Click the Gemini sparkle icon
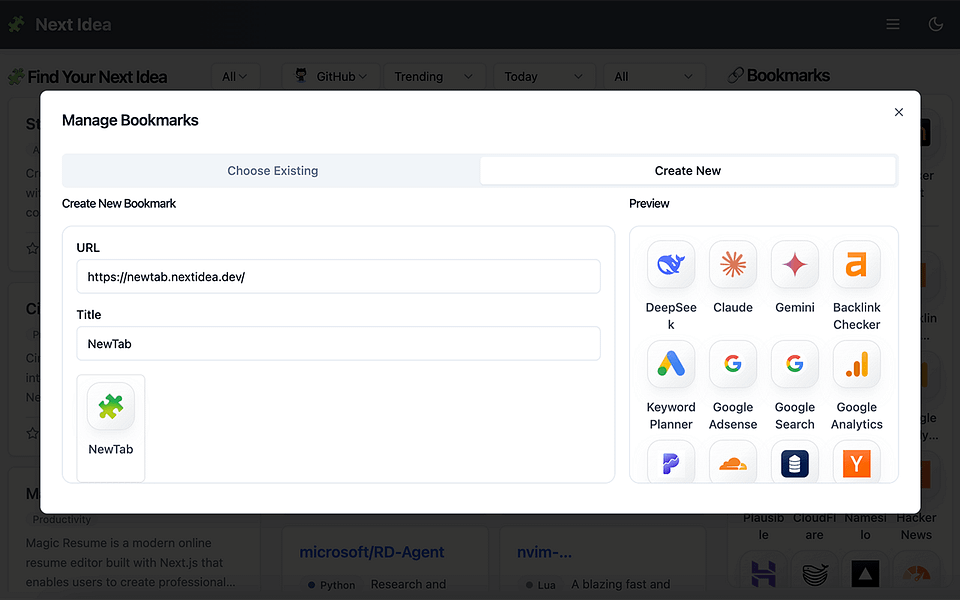The width and height of the screenshot is (960, 600). tap(795, 264)
